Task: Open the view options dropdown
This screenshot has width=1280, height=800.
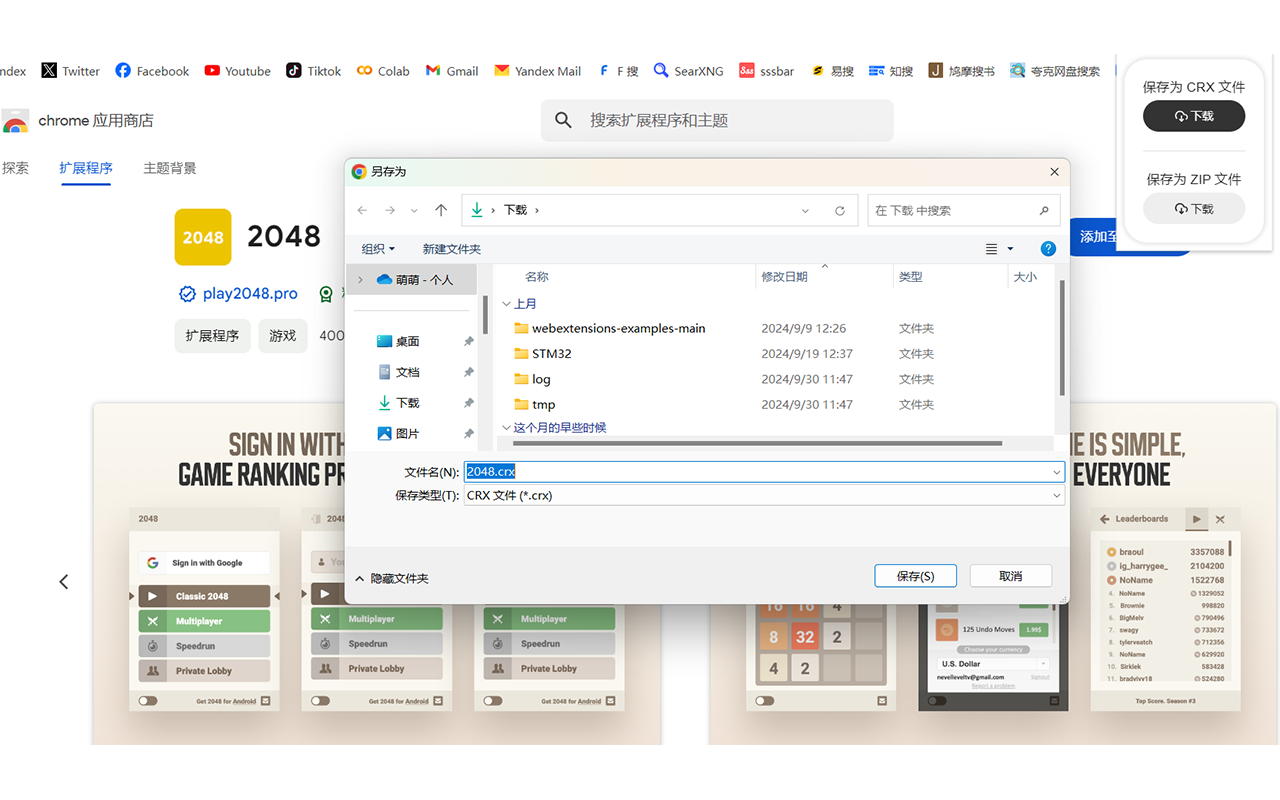Action: (x=1010, y=249)
